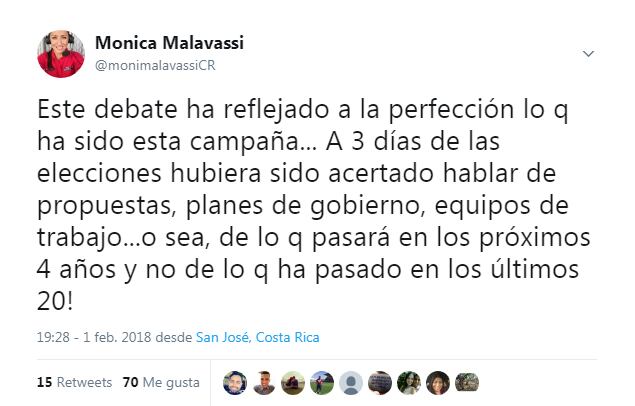Click Monica Malavassi's profile picture
This screenshot has height=406, width=635.
(60, 54)
